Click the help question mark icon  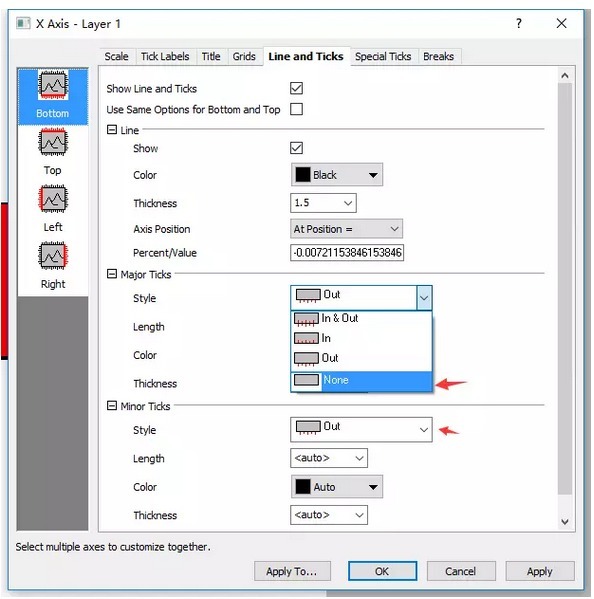click(x=518, y=23)
